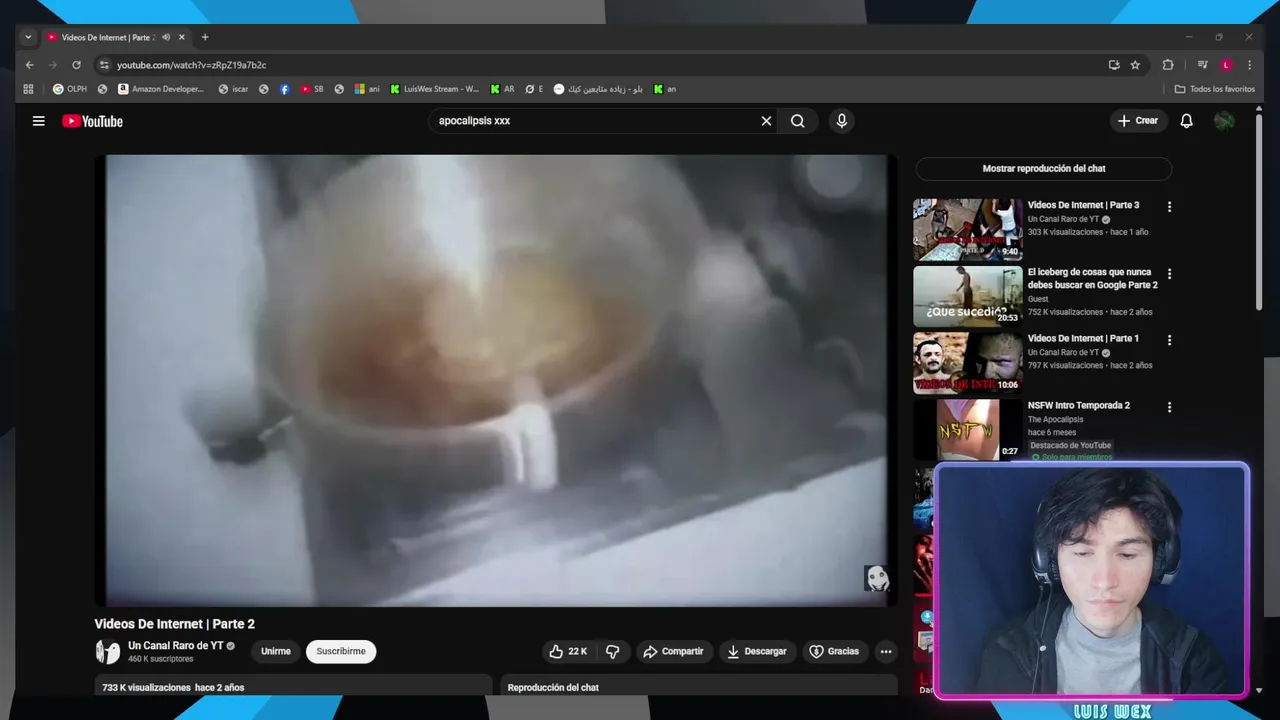Dislike the video with thumbs down
This screenshot has width=1280, height=720.
coord(612,651)
